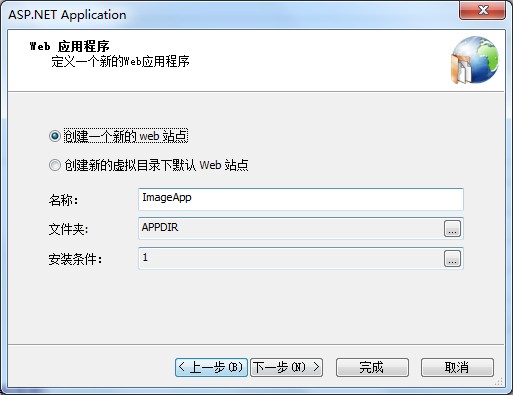This screenshot has width=513, height=395.
Task: Click the 名称: label
Action: click(63, 200)
